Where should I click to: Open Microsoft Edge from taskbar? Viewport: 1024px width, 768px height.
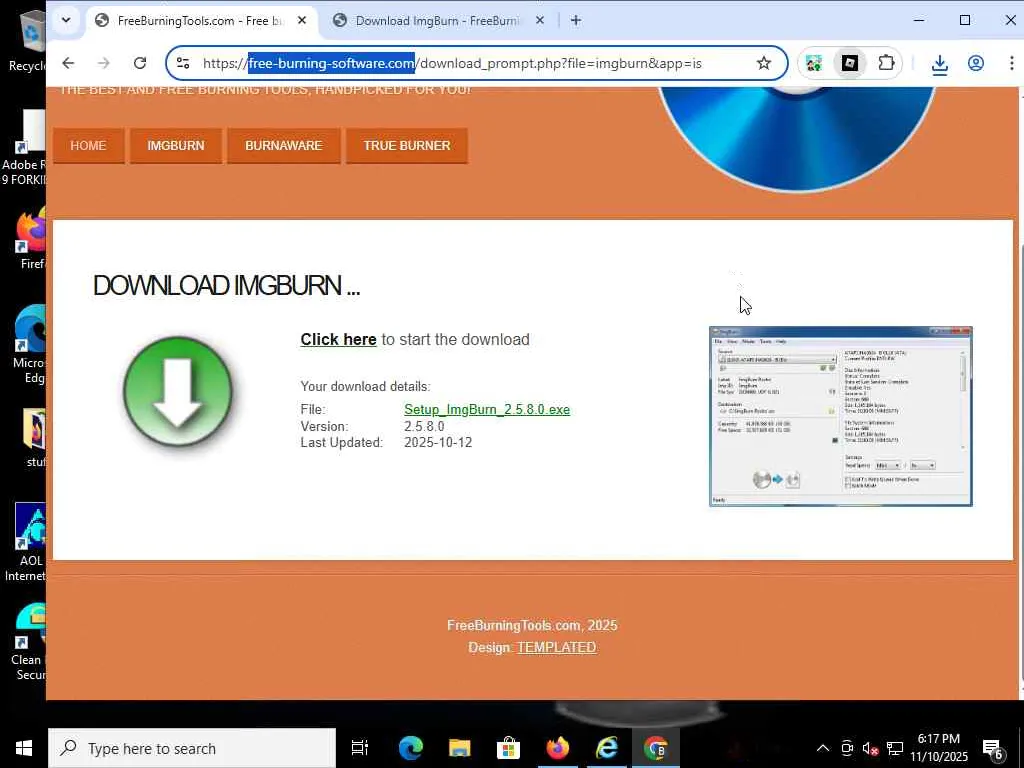pos(411,748)
